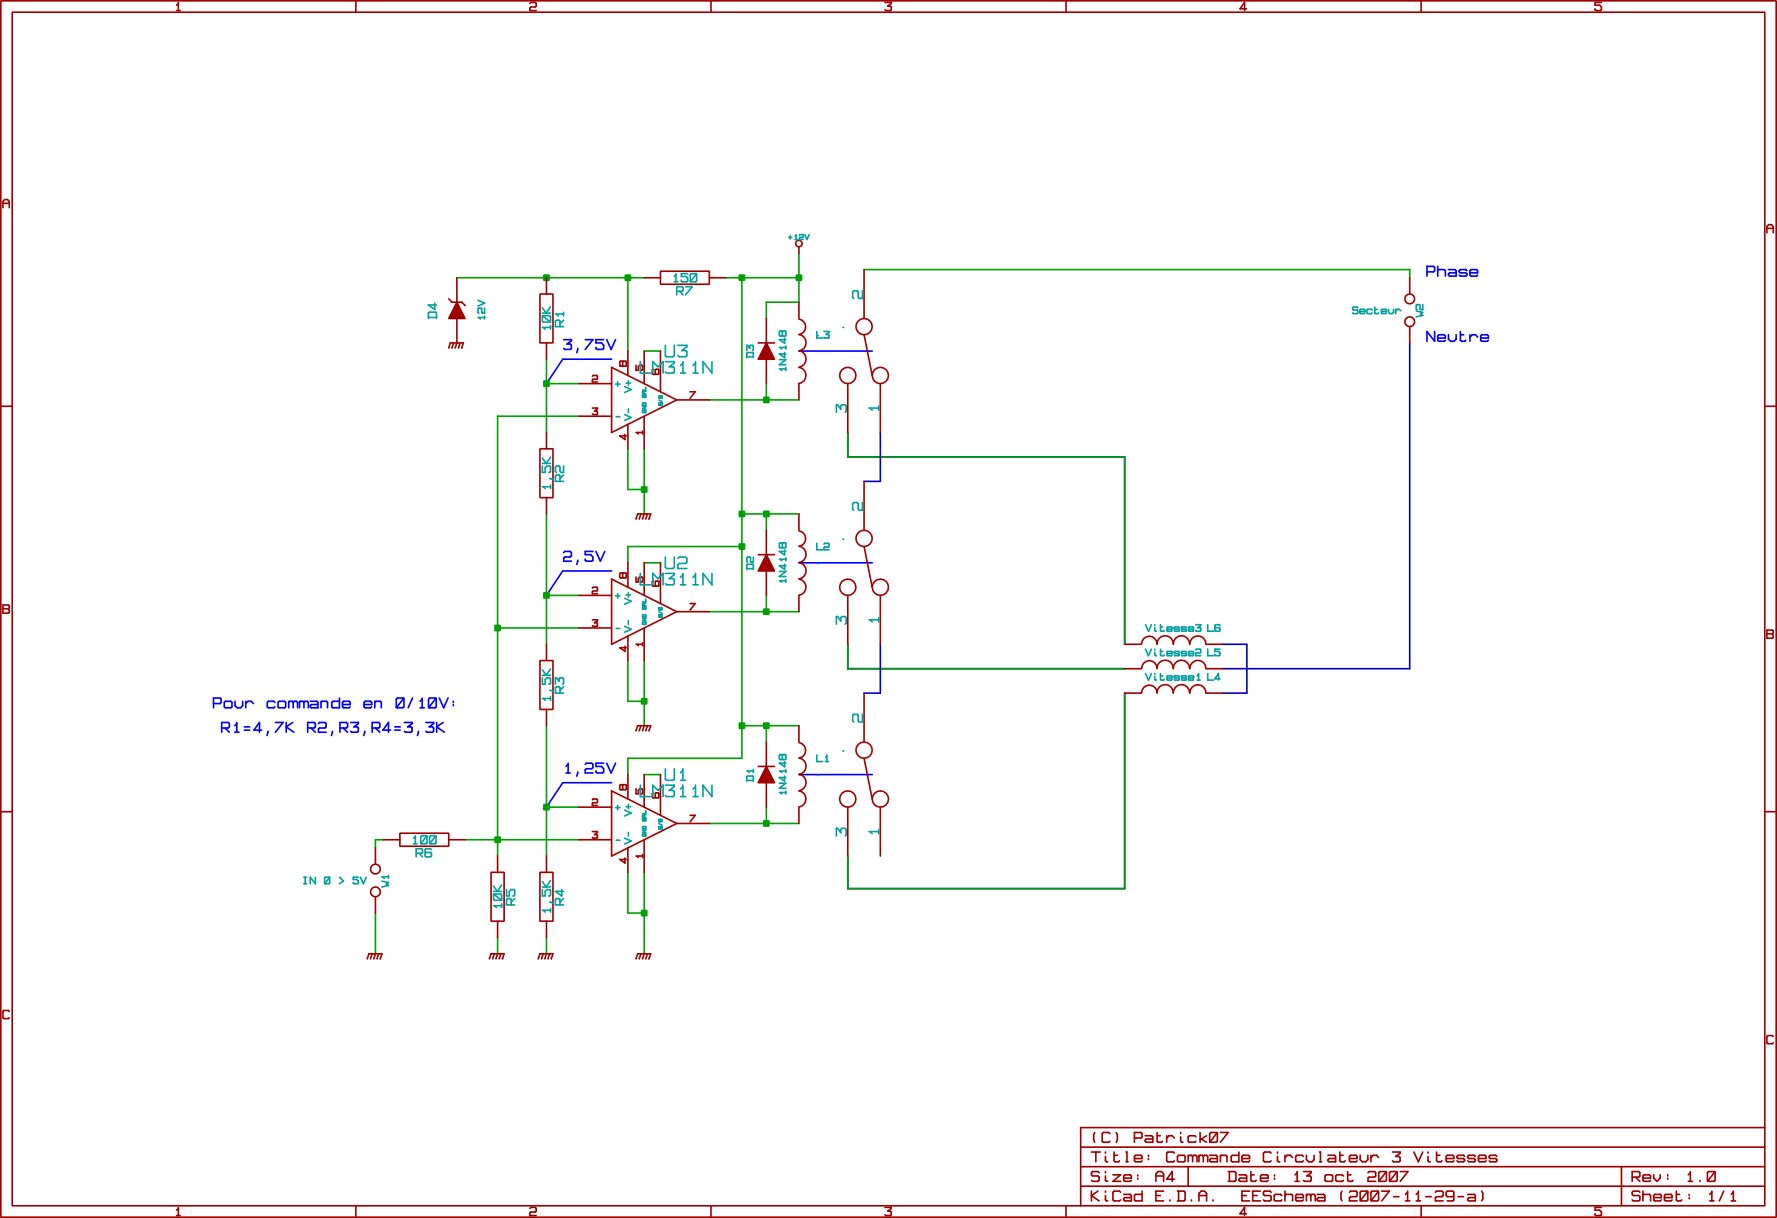Click the D1 1N4148 diode symbol

(766, 775)
